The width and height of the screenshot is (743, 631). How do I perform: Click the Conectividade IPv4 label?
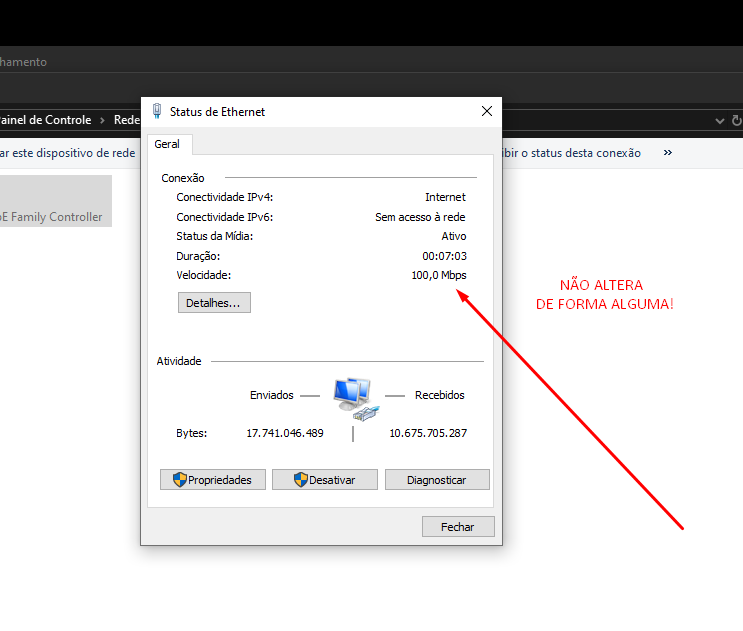pyautogui.click(x=225, y=197)
